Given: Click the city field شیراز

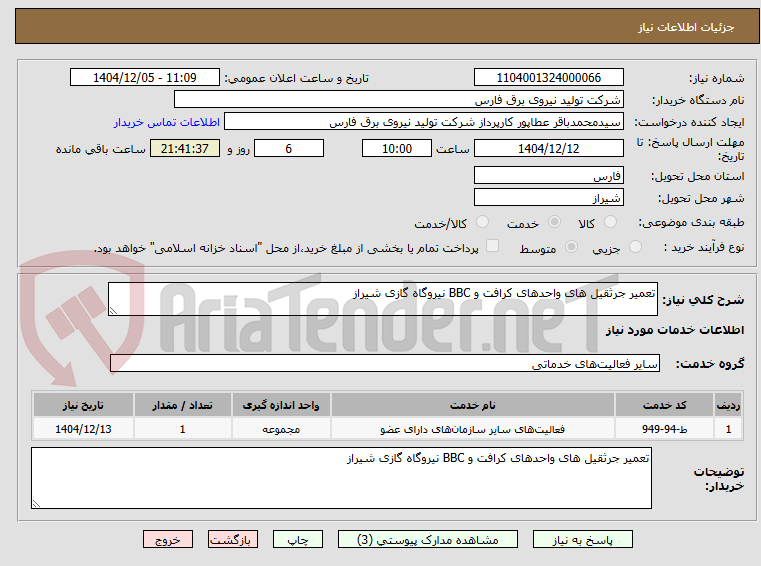Looking at the screenshot, I should point(548,198).
